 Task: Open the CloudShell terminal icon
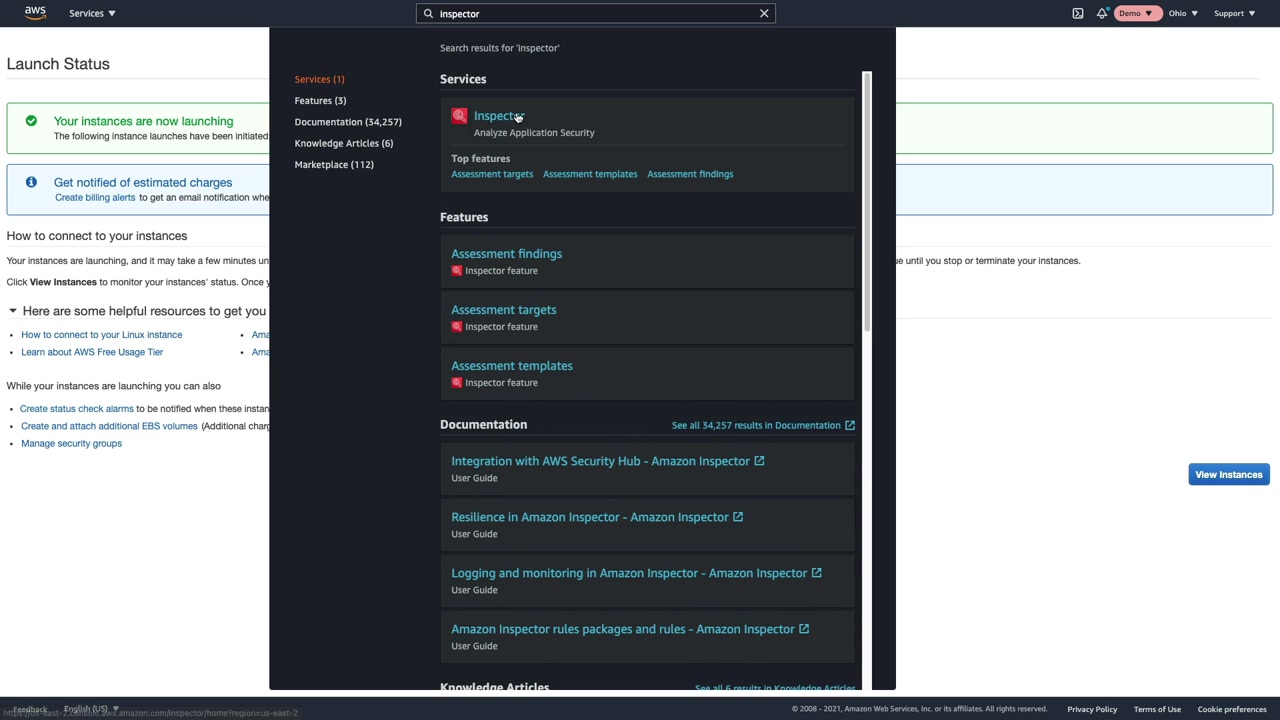point(1077,13)
